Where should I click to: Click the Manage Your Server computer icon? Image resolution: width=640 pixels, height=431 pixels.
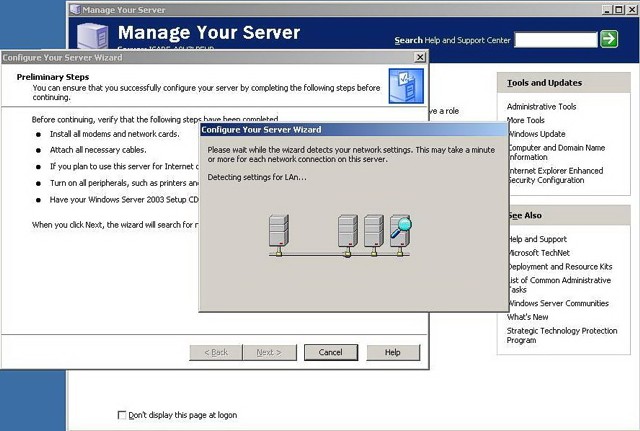[93, 37]
